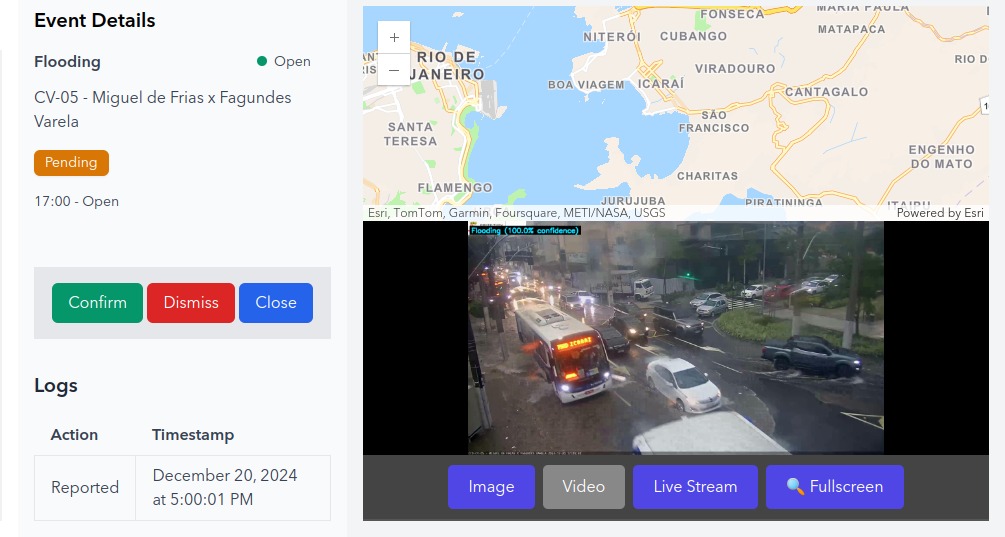The image size is (1005, 537).
Task: Dismiss the flooding event
Action: point(191,302)
